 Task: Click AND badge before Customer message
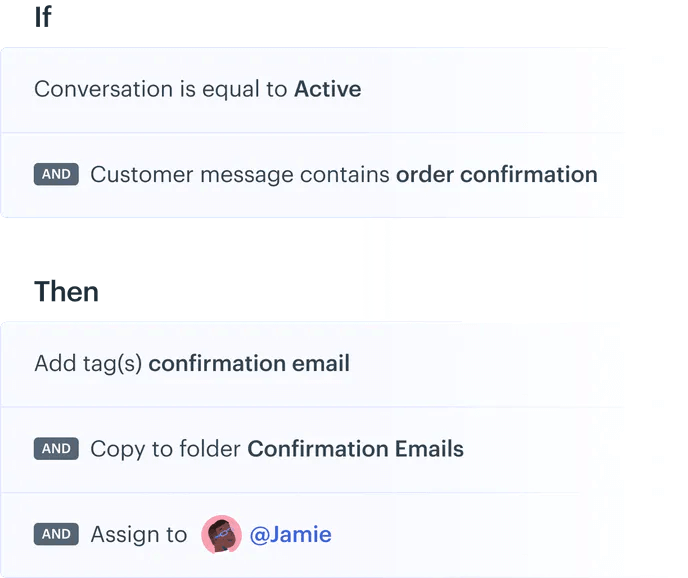[56, 174]
